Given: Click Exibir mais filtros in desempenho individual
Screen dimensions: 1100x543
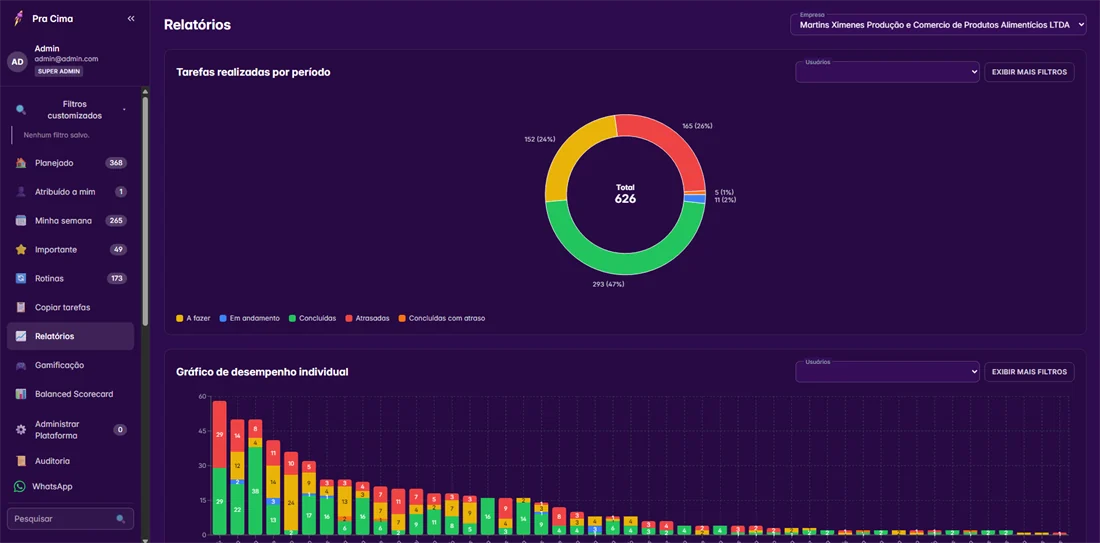Looking at the screenshot, I should tap(1029, 372).
